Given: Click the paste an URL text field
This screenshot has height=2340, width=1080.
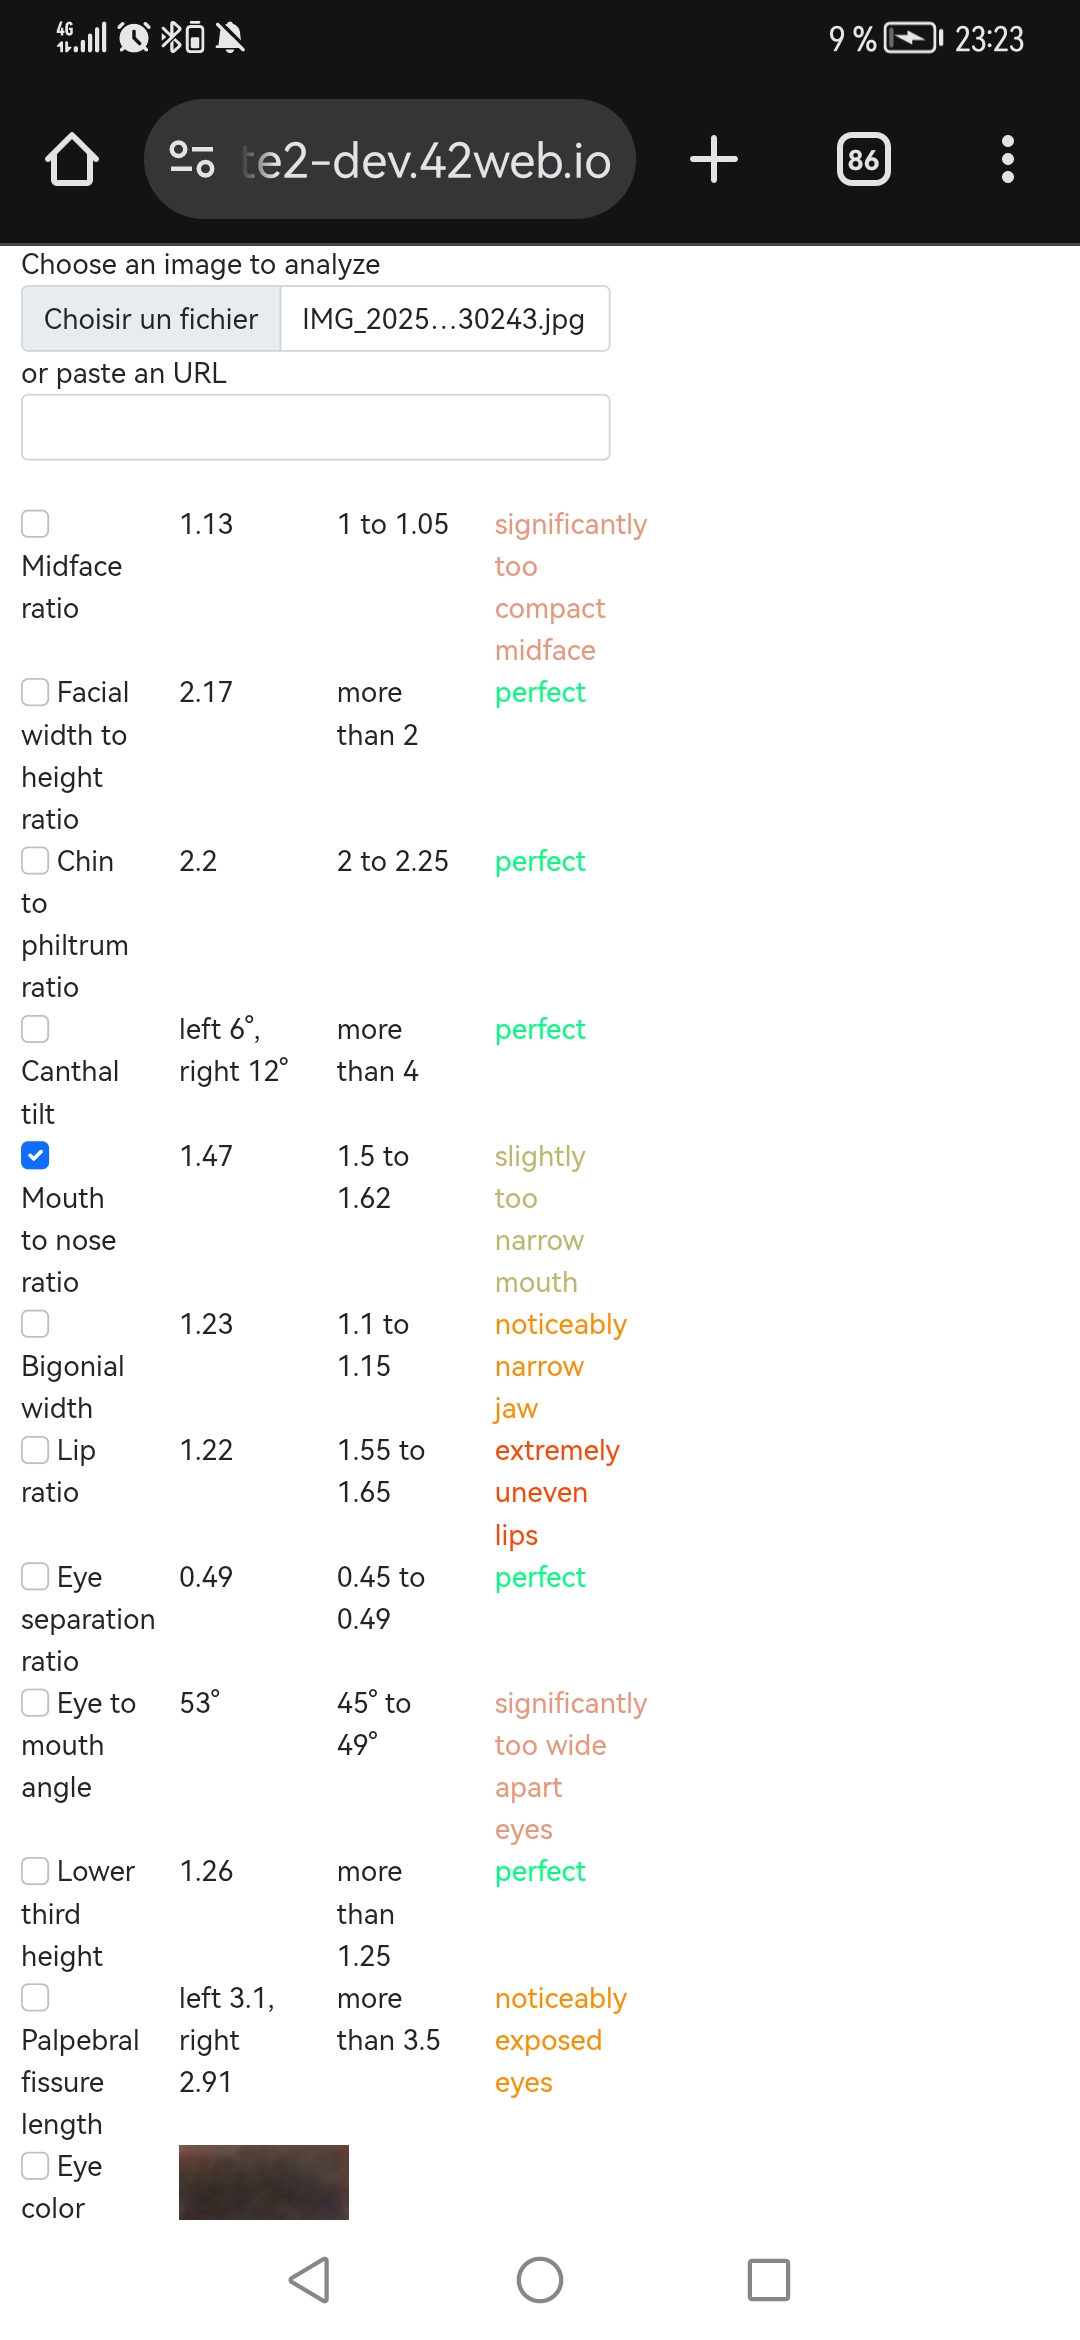Looking at the screenshot, I should tap(315, 427).
